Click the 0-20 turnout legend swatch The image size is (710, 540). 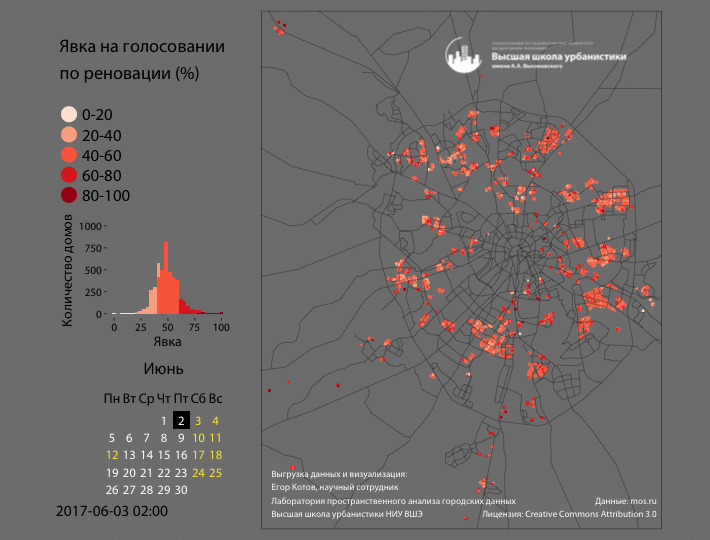click(69, 114)
